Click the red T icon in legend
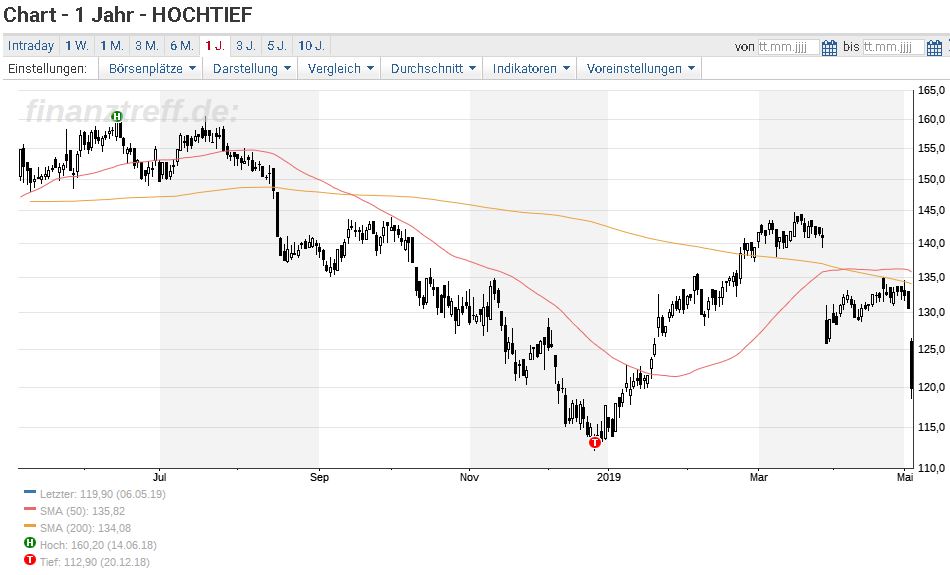 pyautogui.click(x=30, y=560)
